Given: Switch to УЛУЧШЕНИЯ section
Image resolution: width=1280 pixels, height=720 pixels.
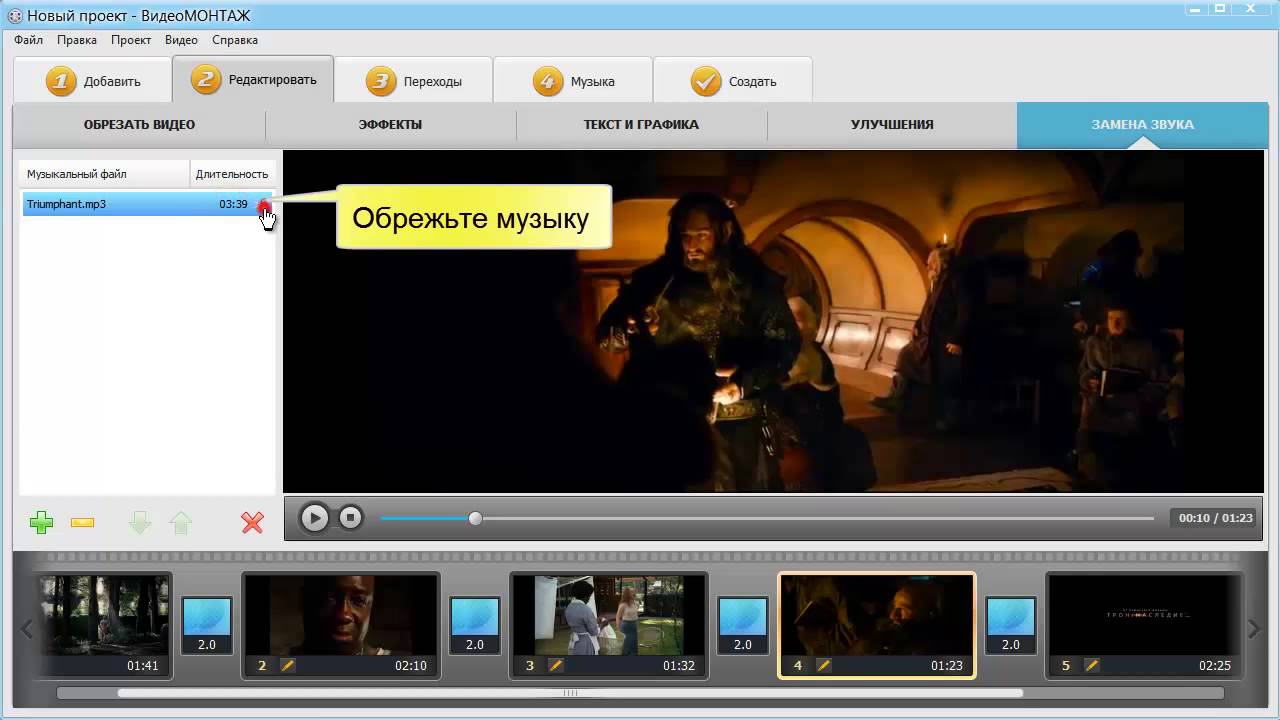Looking at the screenshot, I should pos(892,125).
